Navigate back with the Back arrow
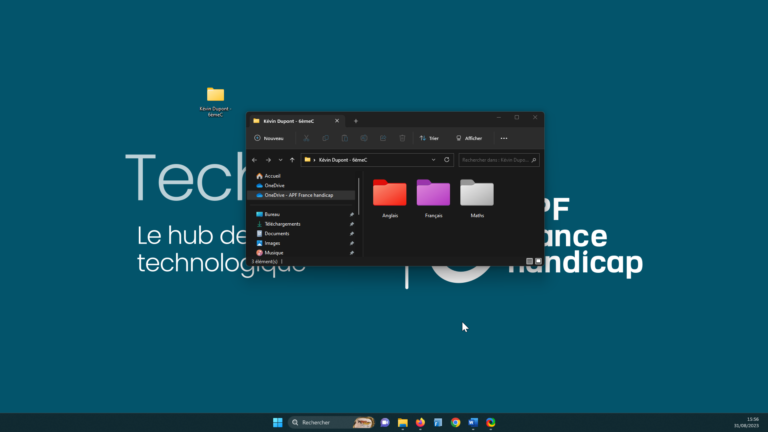This screenshot has height=432, width=768. tap(255, 160)
